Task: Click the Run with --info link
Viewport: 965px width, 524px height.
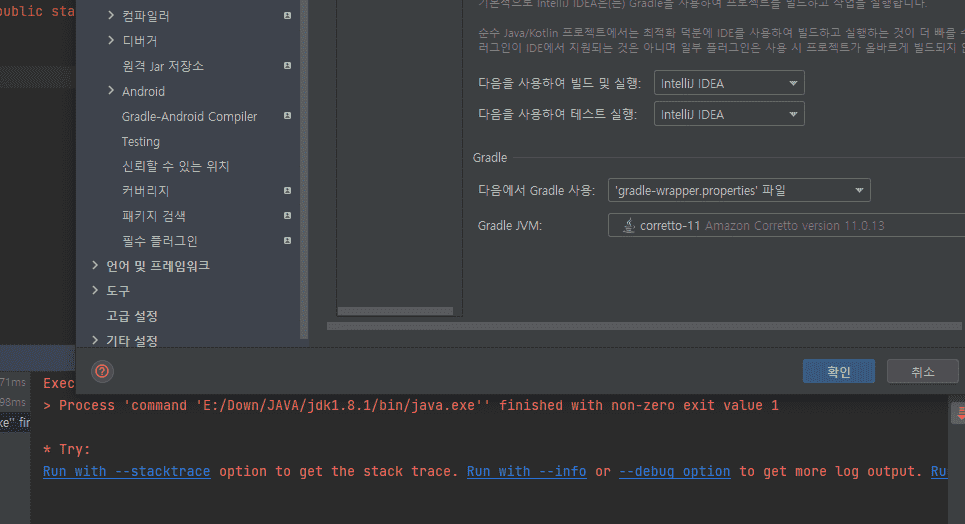Action: click(526, 472)
